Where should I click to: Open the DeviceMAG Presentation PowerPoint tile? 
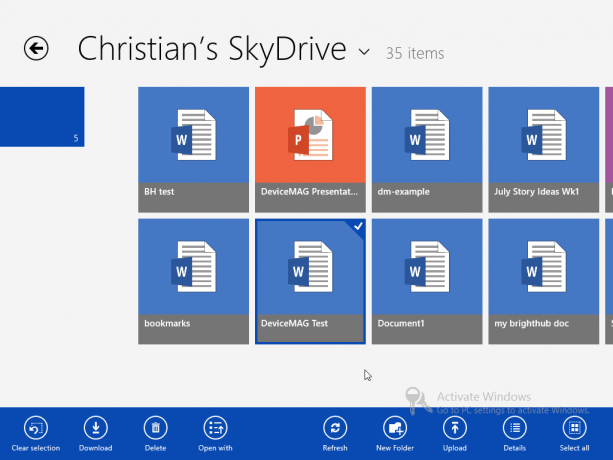[x=310, y=150]
